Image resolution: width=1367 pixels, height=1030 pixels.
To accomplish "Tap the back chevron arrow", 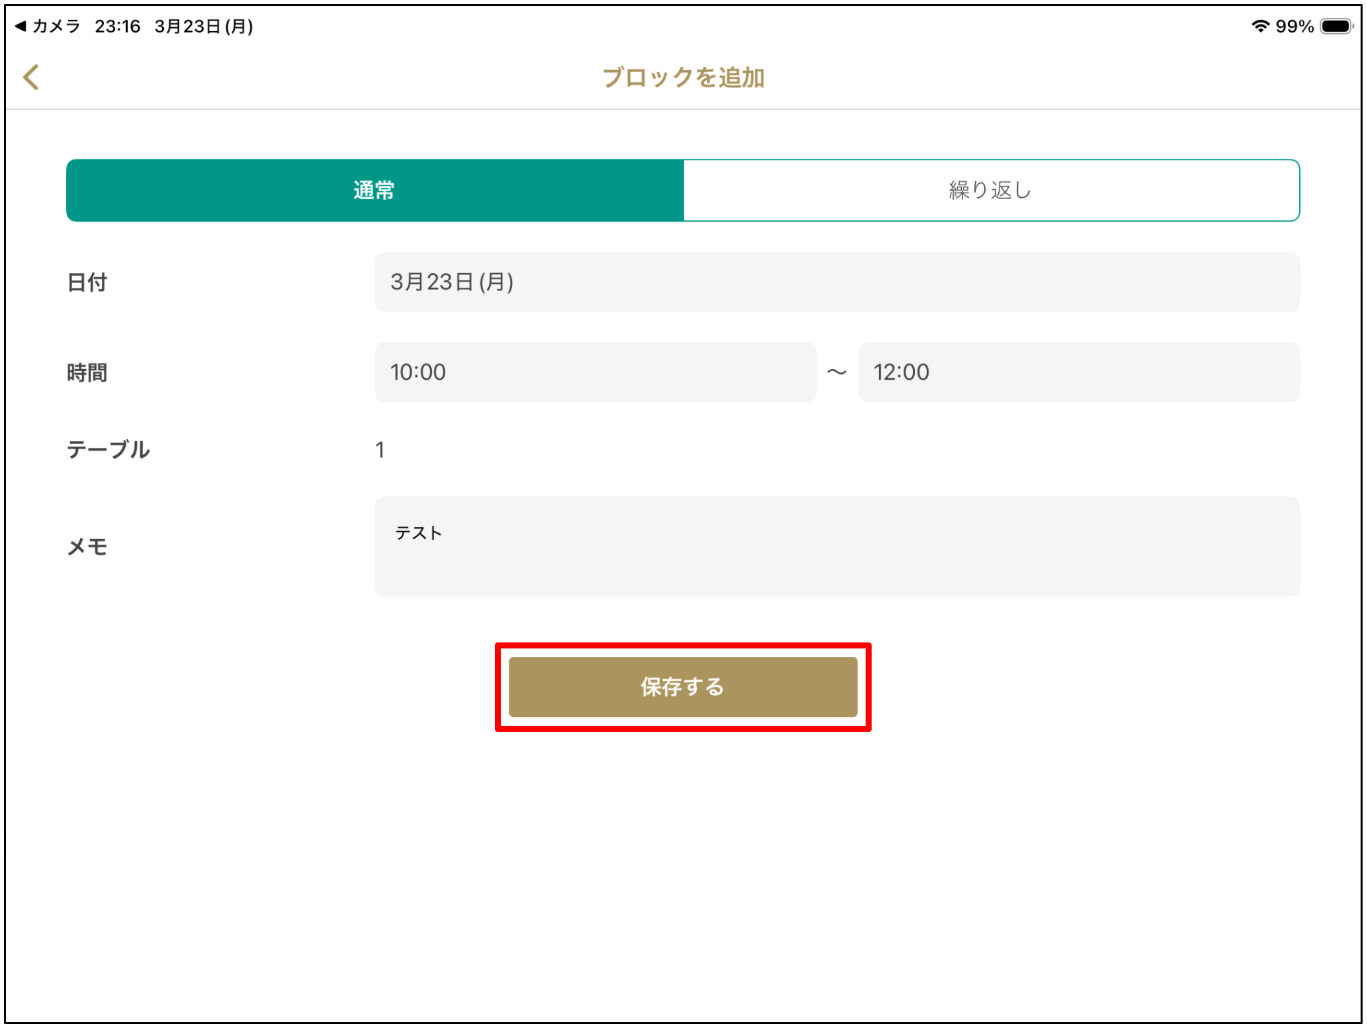I will 30,76.
